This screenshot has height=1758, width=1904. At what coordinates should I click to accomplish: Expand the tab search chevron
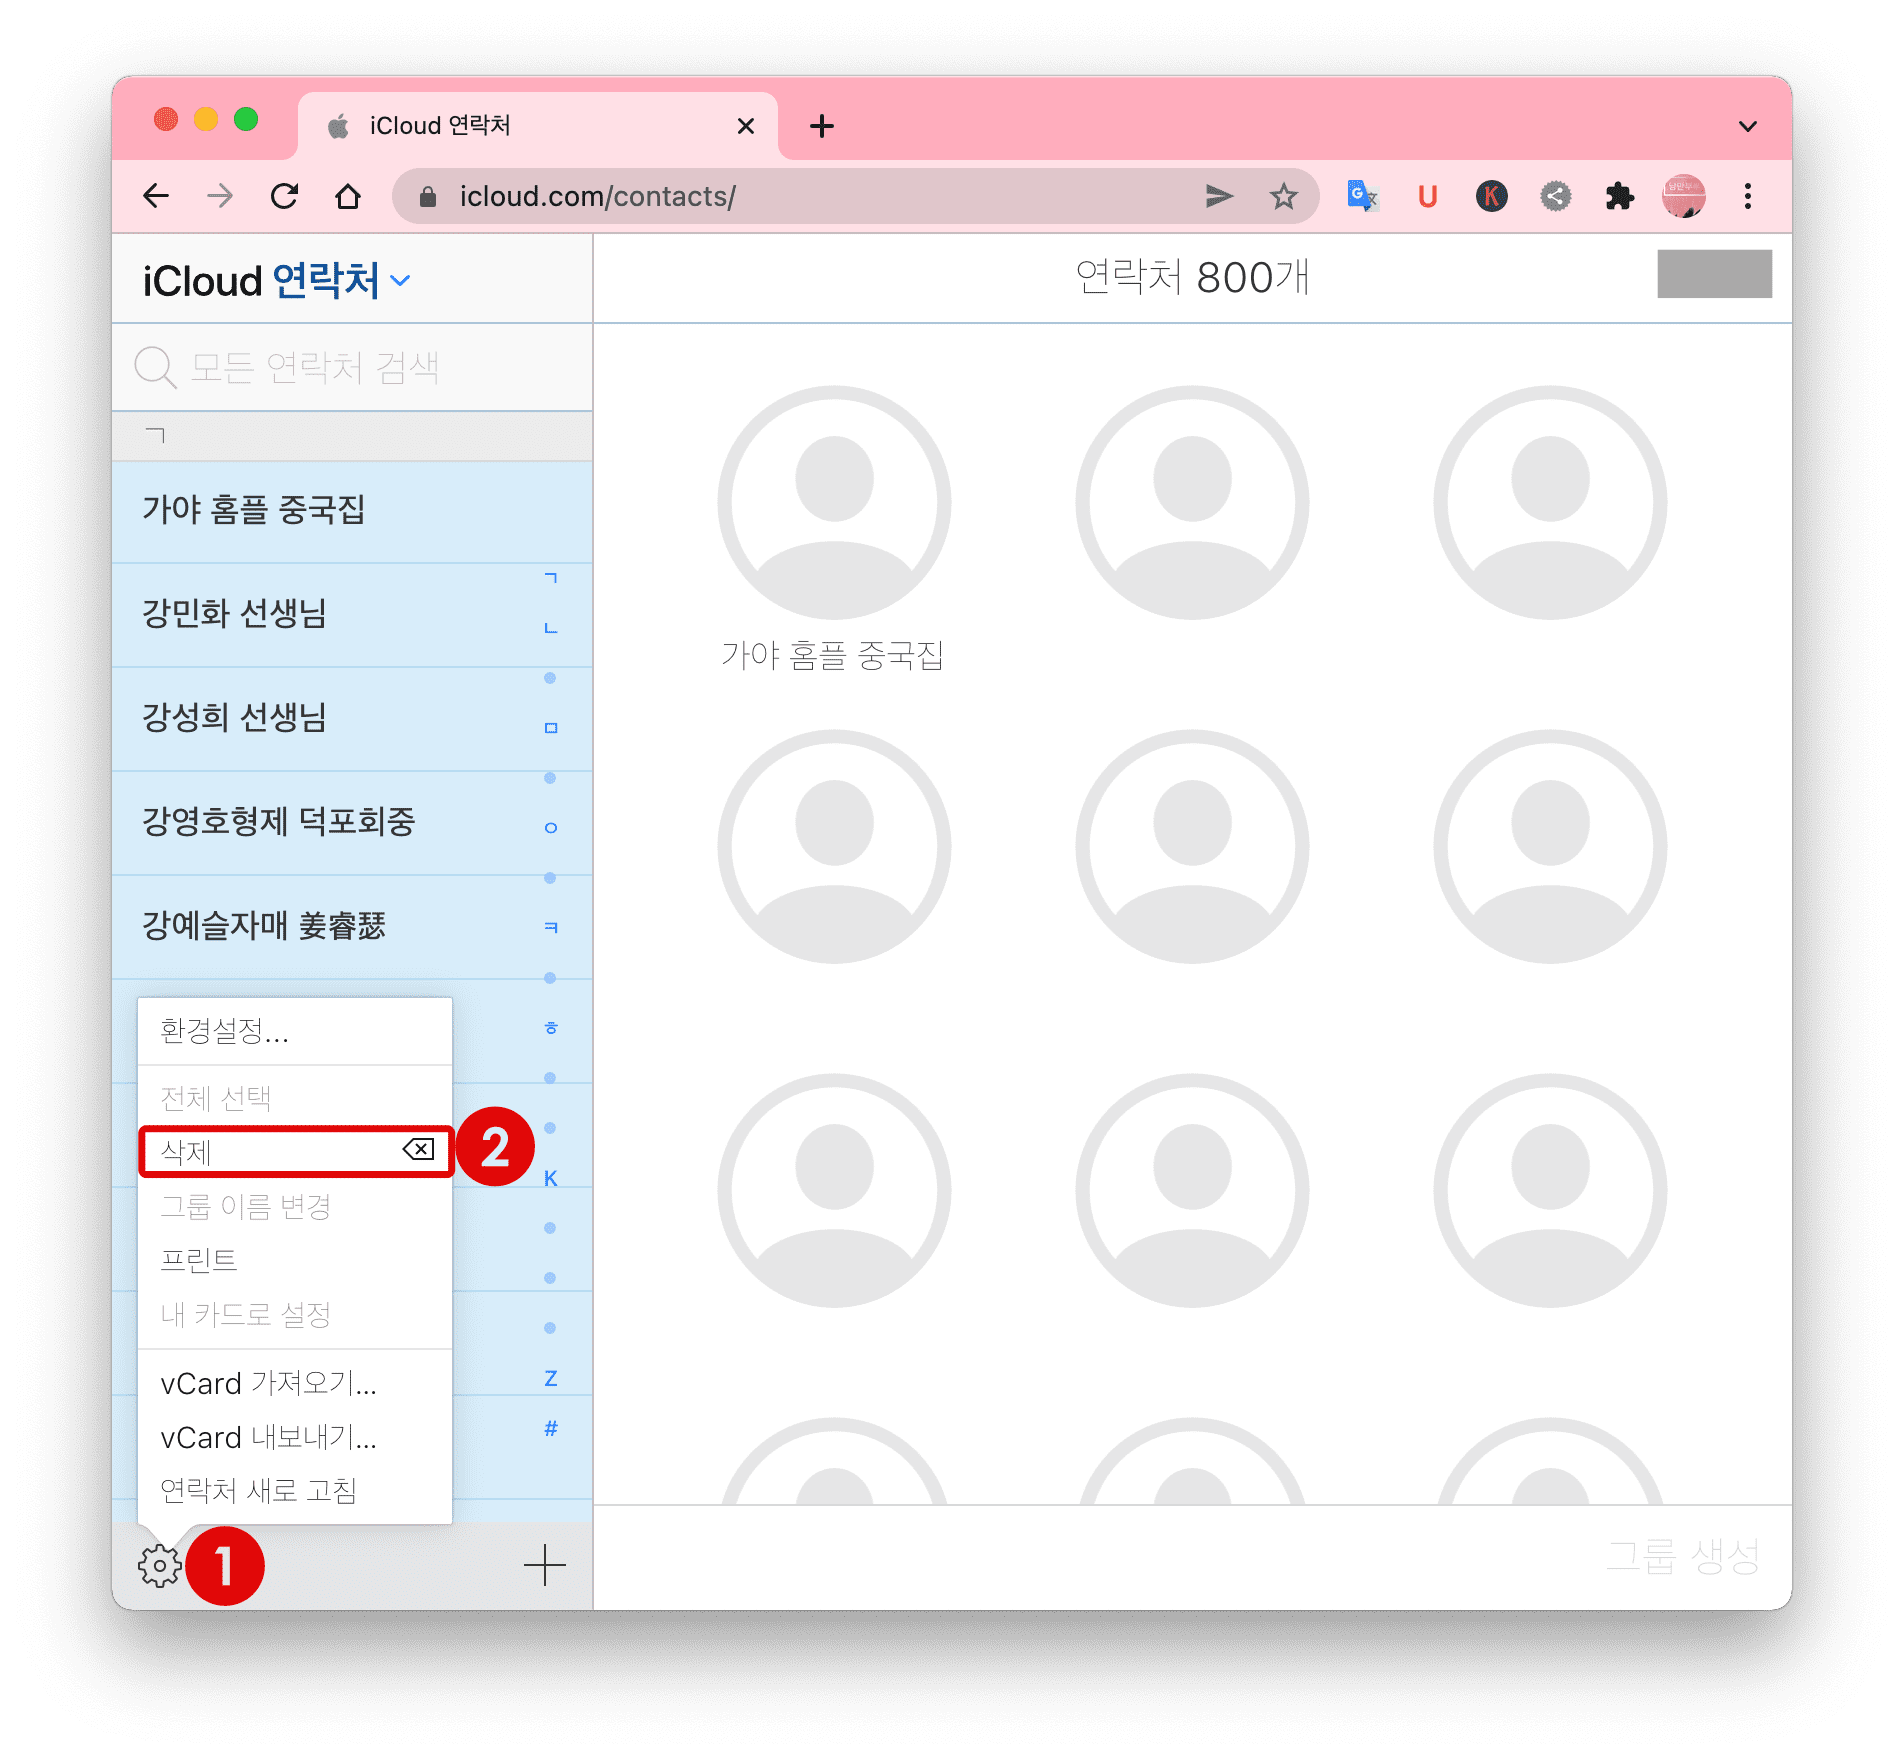pyautogui.click(x=1748, y=126)
